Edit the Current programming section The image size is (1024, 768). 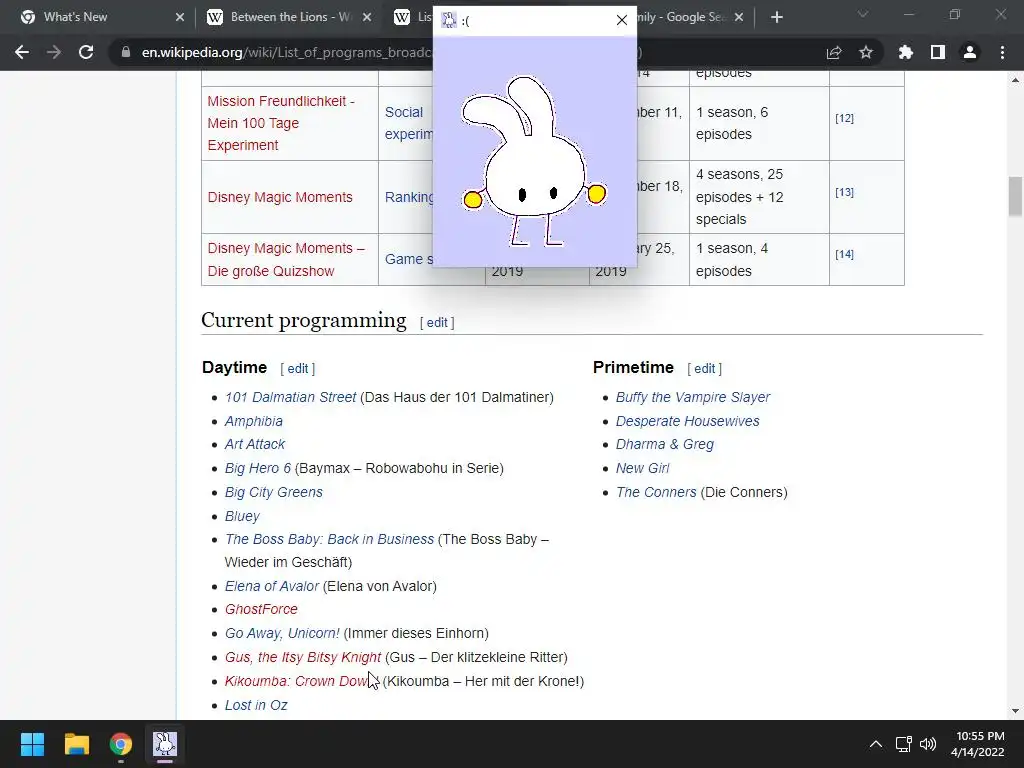pyautogui.click(x=437, y=323)
